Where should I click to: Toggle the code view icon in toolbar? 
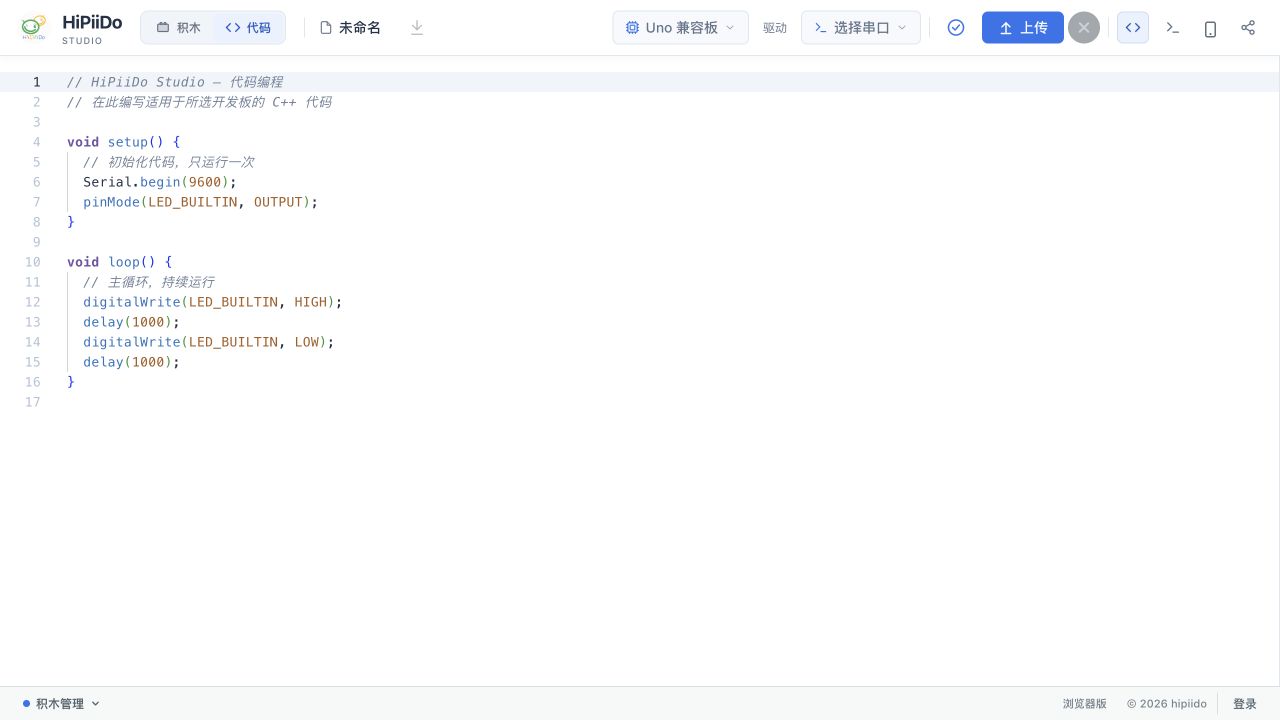(x=1133, y=28)
